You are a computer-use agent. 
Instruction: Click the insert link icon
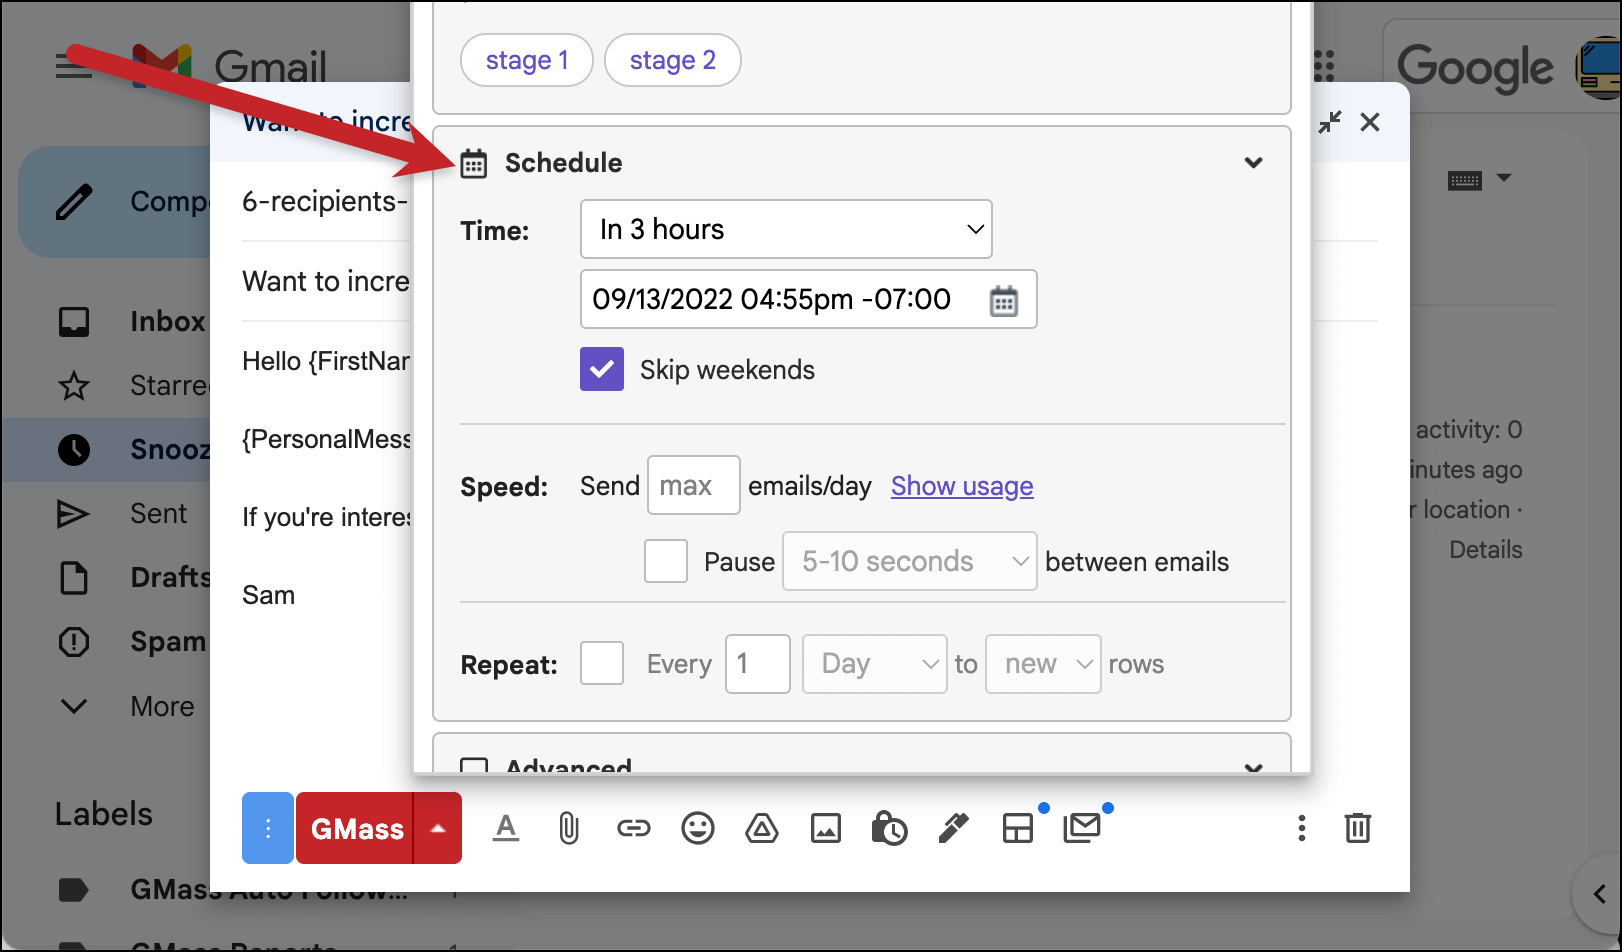[x=633, y=828]
